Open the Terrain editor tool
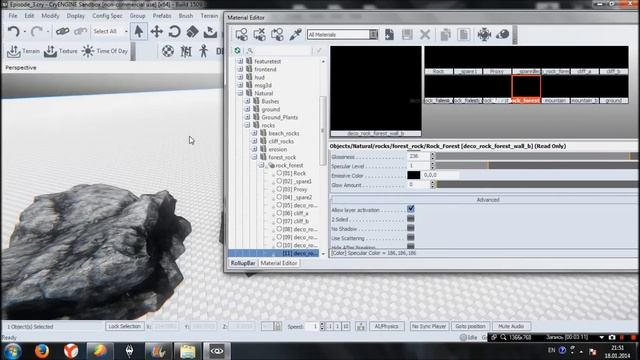Image resolution: width=640 pixels, height=360 pixels. (x=23, y=51)
